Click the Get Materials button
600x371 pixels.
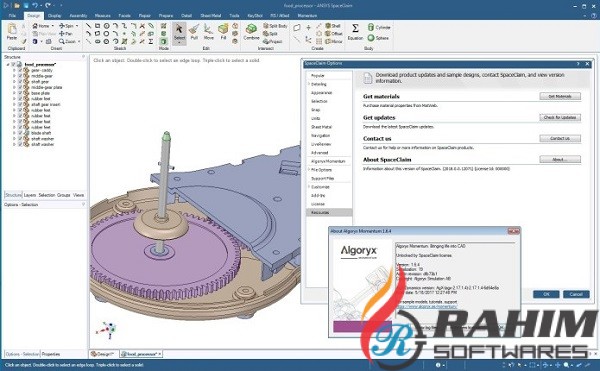[560, 96]
